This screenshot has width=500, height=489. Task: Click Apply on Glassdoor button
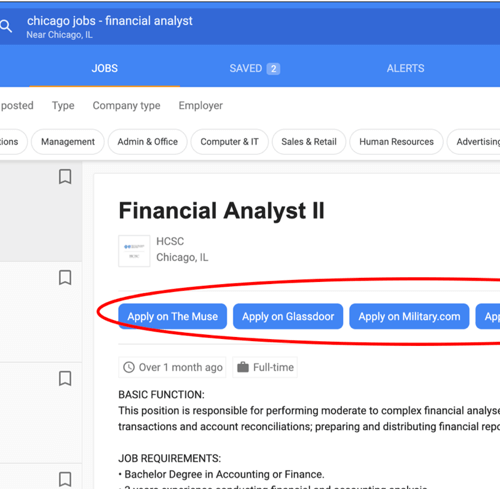pyautogui.click(x=288, y=316)
